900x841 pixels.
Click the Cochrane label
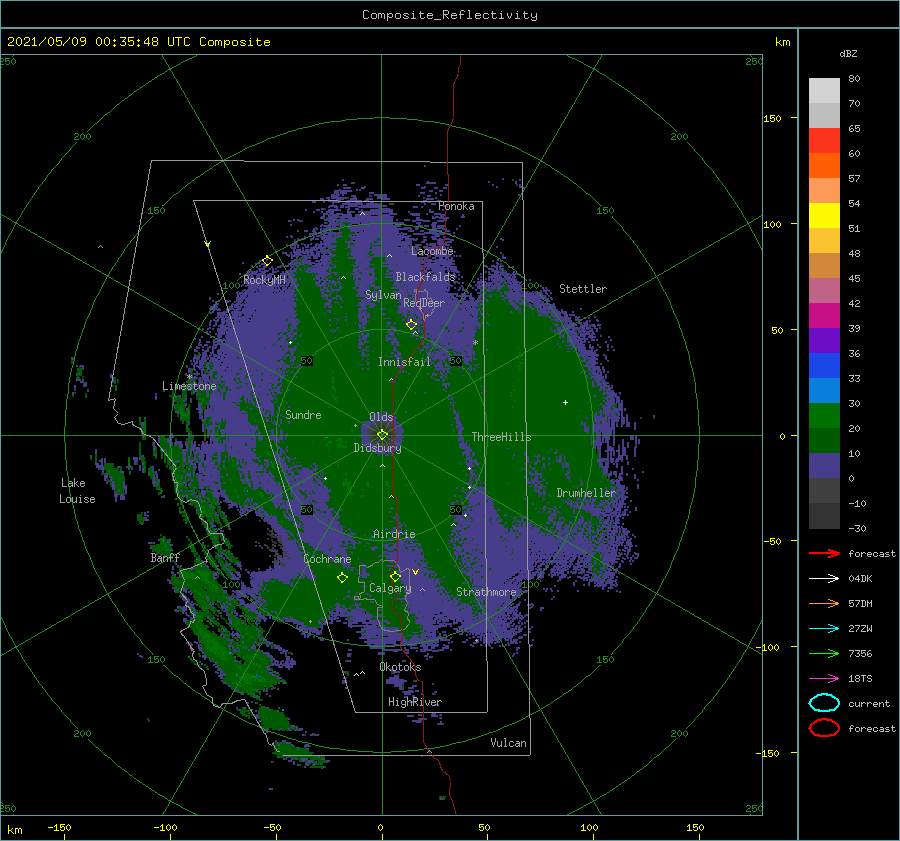coord(327,559)
